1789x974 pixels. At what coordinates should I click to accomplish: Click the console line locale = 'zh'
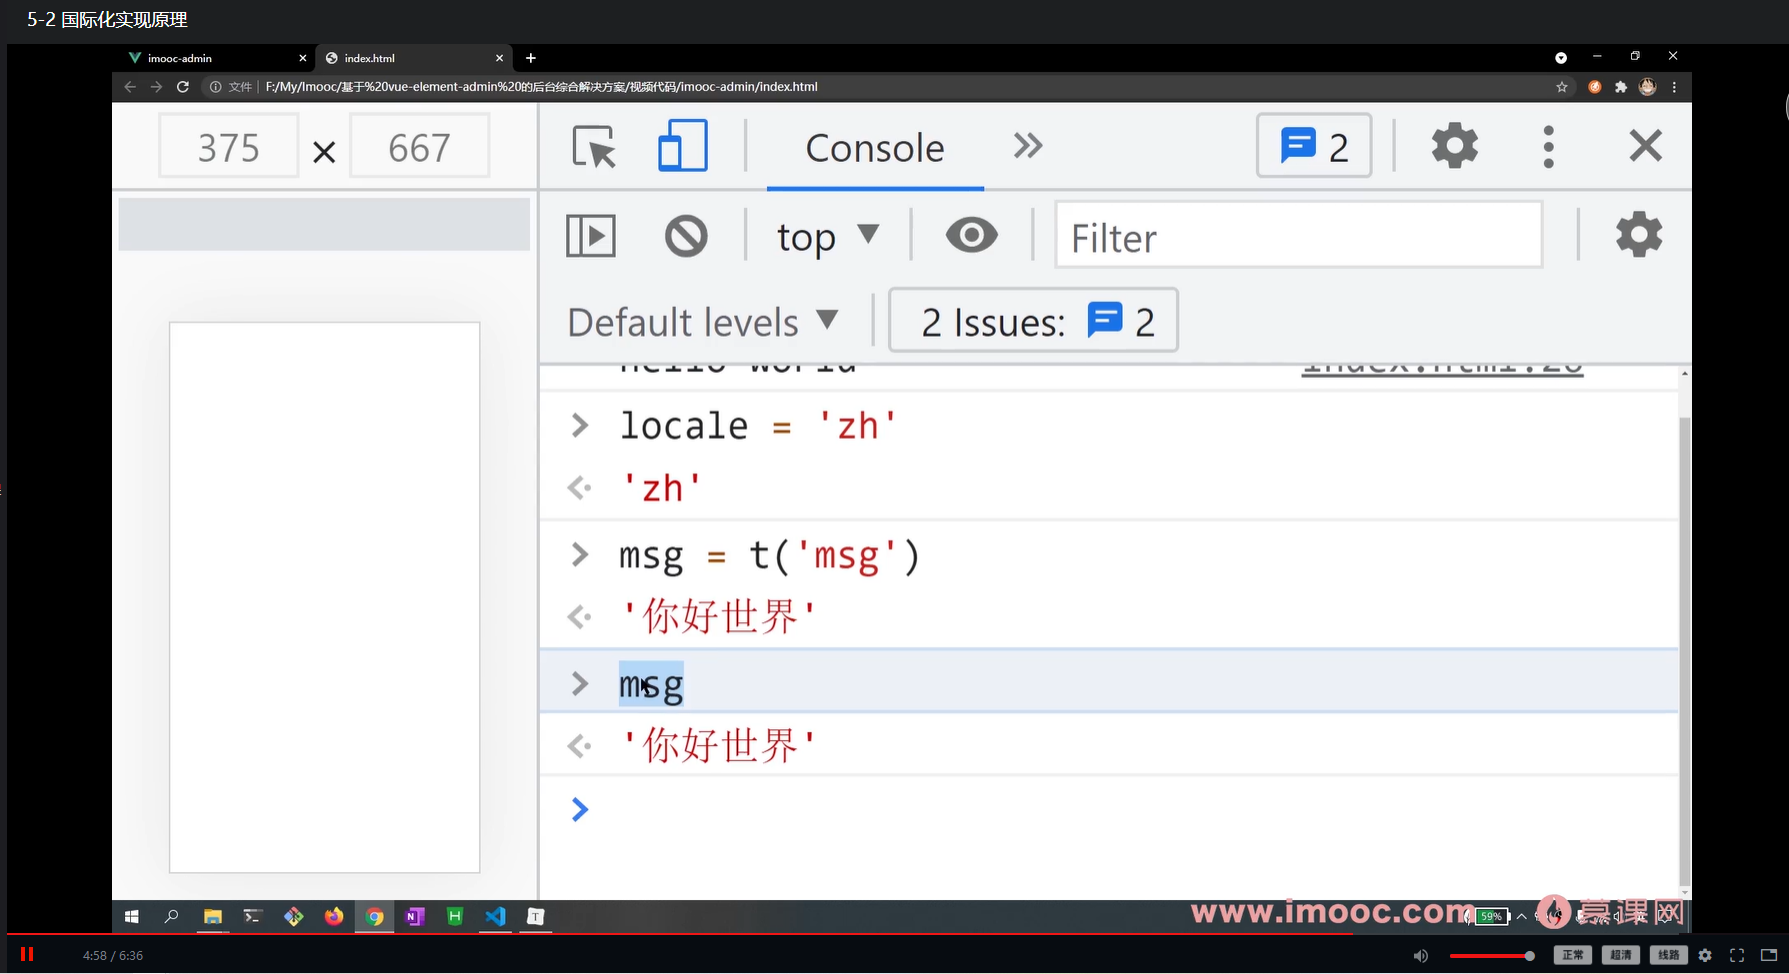point(758,426)
